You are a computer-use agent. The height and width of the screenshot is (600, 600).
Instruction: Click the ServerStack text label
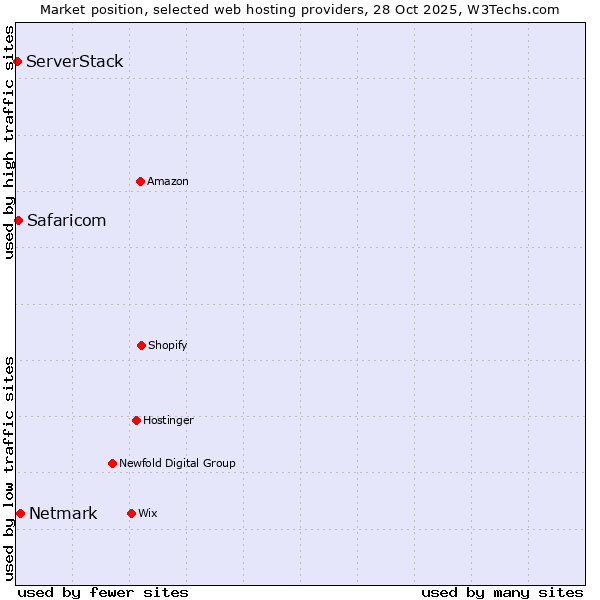(x=75, y=61)
